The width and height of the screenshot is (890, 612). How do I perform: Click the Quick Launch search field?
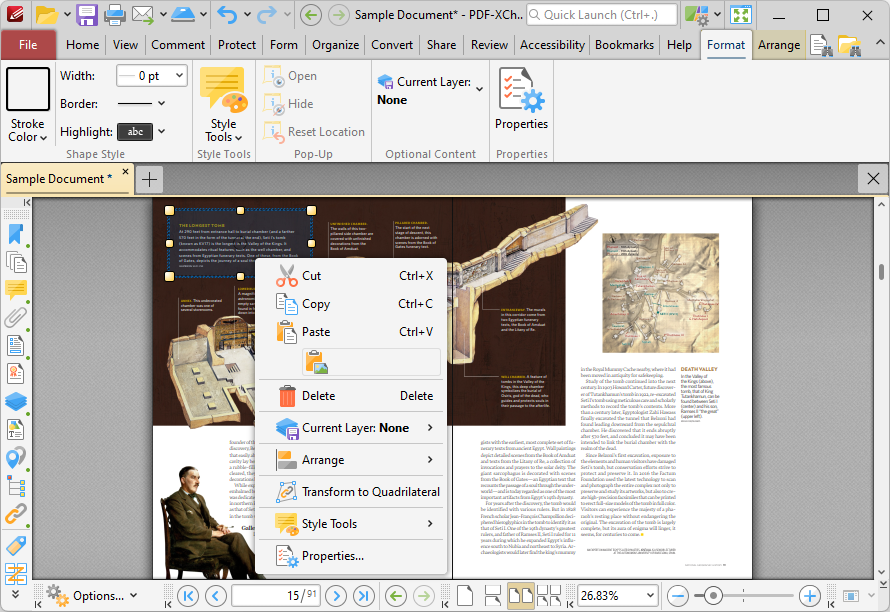602,15
